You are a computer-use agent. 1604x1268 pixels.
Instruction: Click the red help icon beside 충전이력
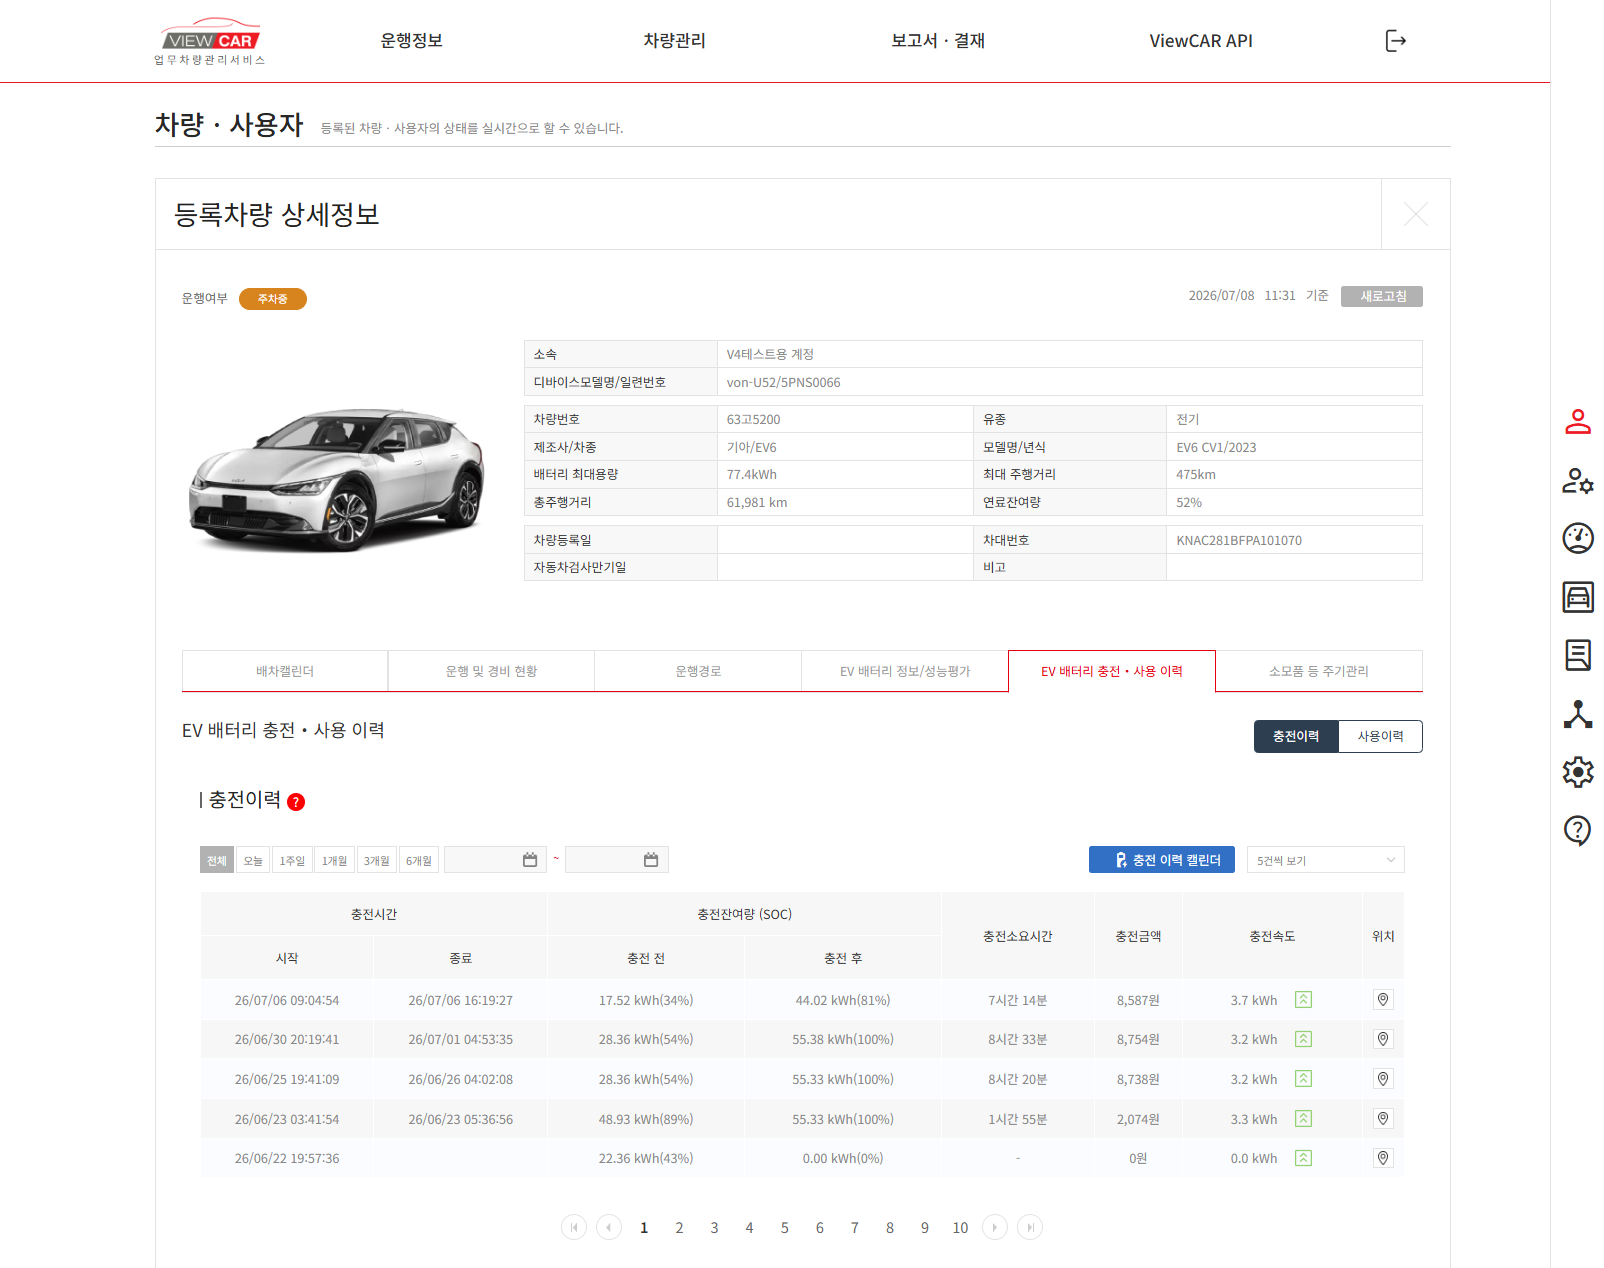pyautogui.click(x=296, y=802)
